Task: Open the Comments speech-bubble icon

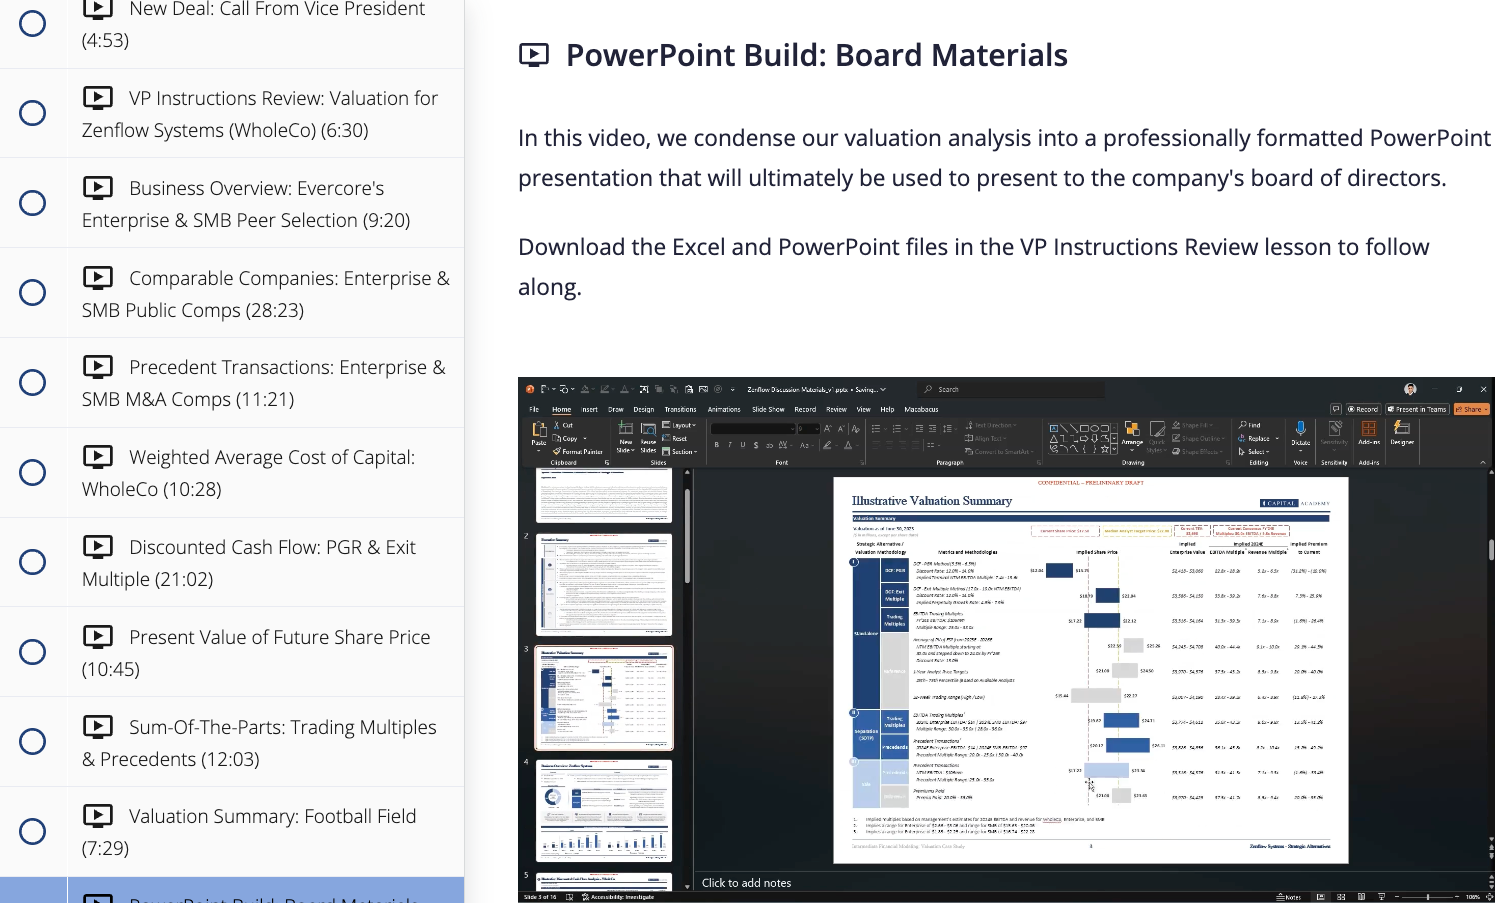Action: [1336, 409]
